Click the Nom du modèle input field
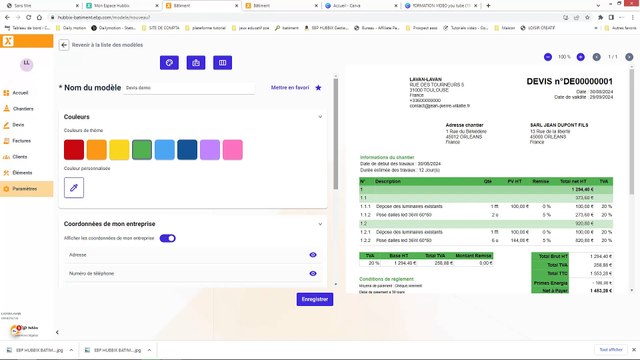This screenshot has height=360, width=640. (x=189, y=88)
